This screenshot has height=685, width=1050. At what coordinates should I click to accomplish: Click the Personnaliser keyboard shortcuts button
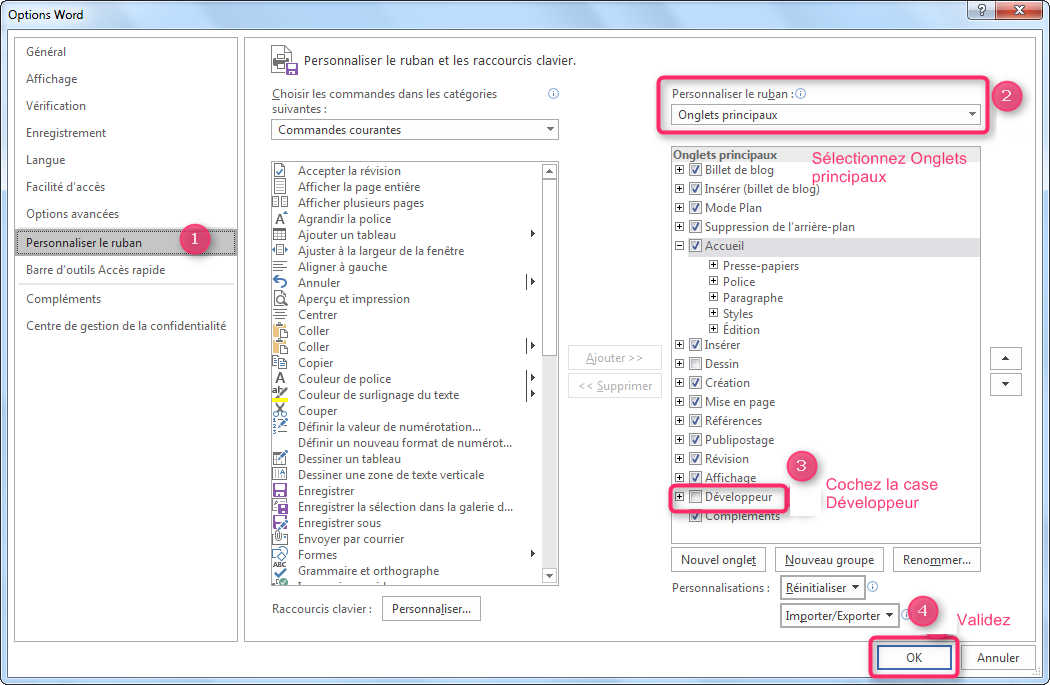point(431,609)
